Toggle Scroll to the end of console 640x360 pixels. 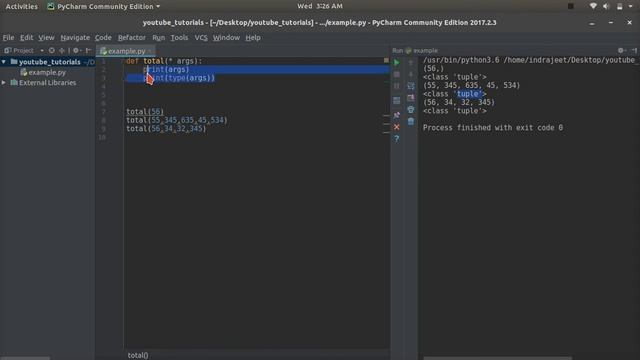[411, 98]
